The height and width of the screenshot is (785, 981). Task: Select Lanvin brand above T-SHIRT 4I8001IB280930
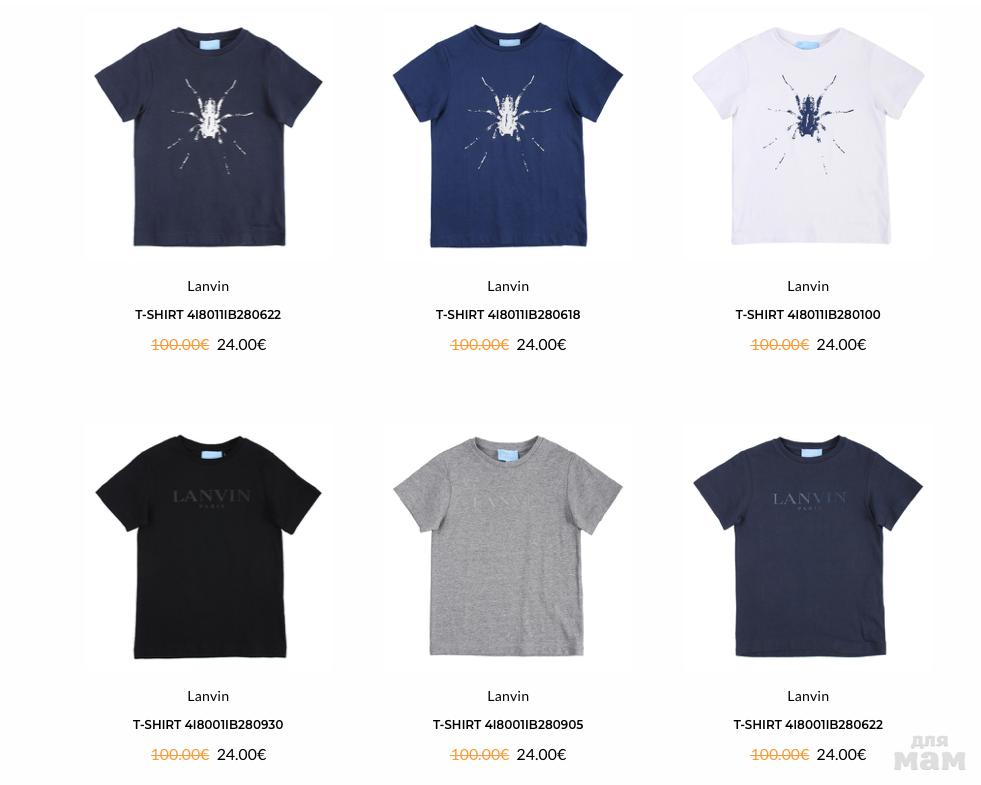208,696
